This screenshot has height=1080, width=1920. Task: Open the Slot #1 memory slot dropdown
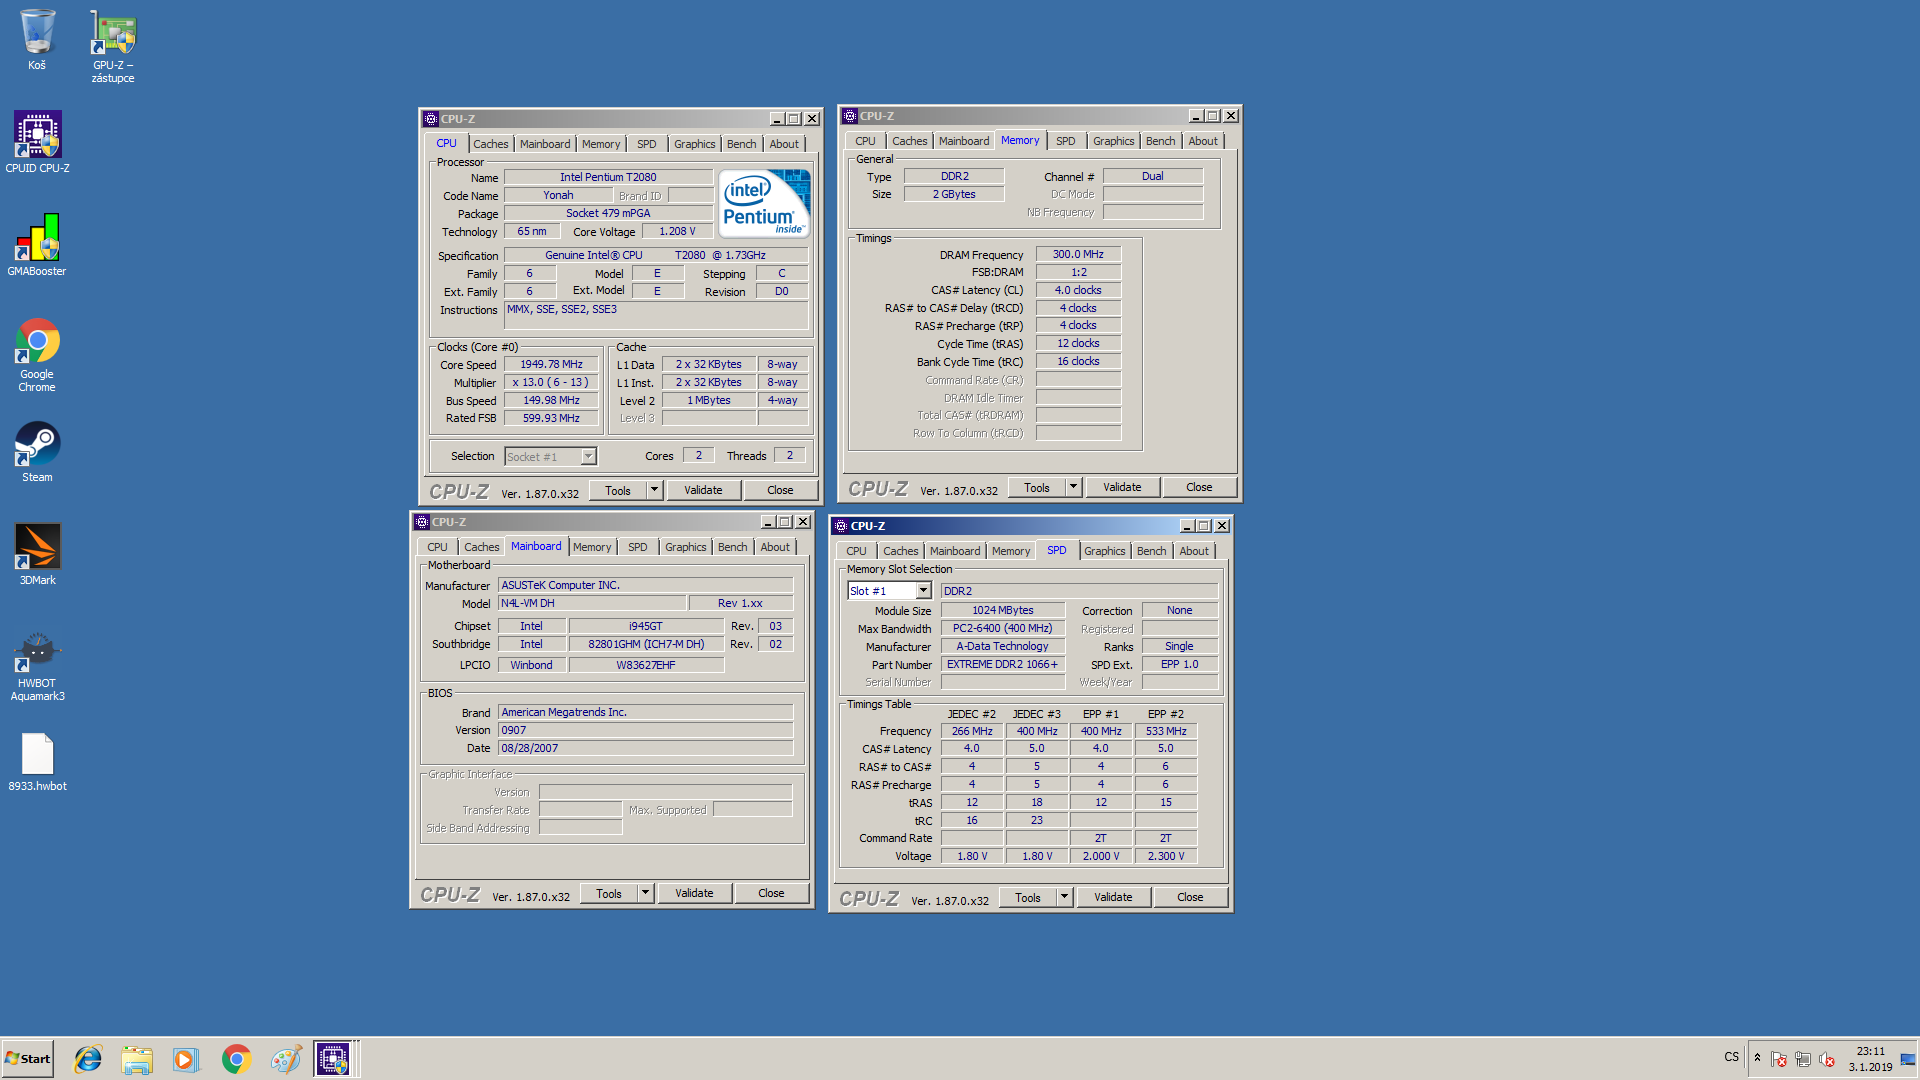click(x=923, y=591)
